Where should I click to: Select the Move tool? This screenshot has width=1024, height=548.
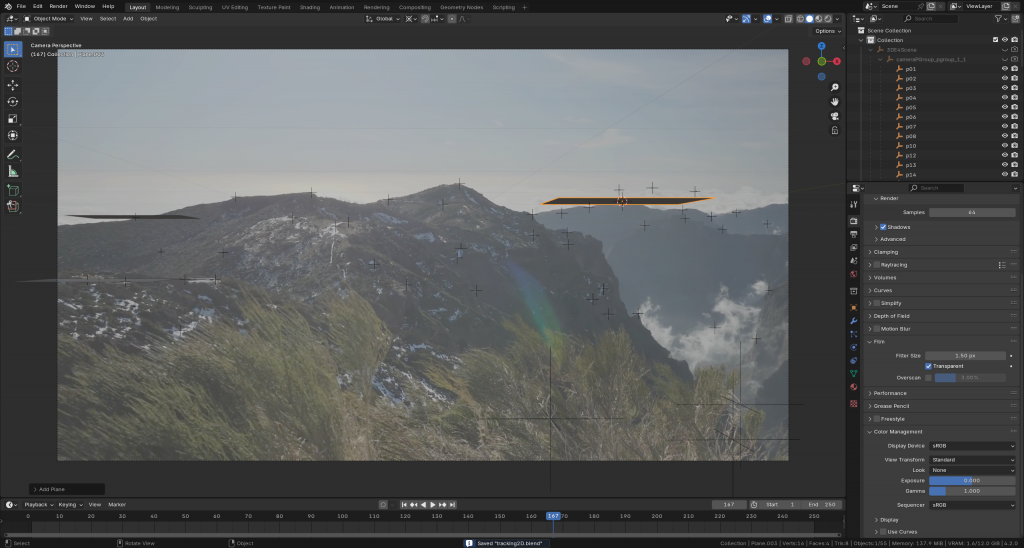pyautogui.click(x=12, y=85)
